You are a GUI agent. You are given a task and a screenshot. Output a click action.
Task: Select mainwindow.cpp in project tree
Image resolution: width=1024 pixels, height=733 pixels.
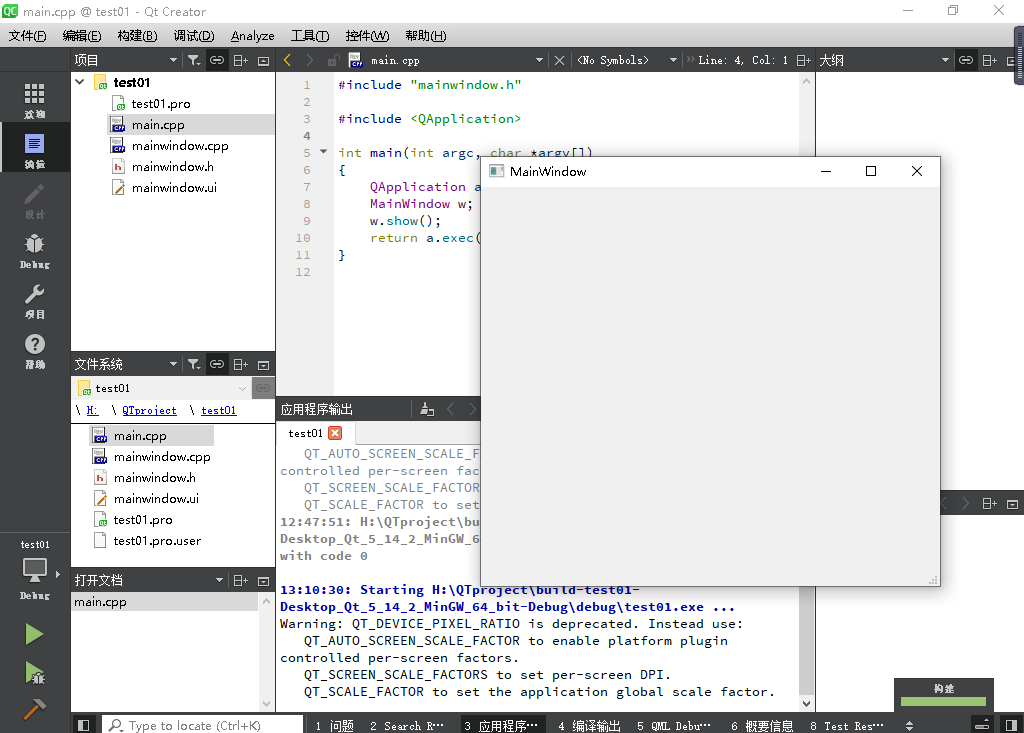[180, 146]
